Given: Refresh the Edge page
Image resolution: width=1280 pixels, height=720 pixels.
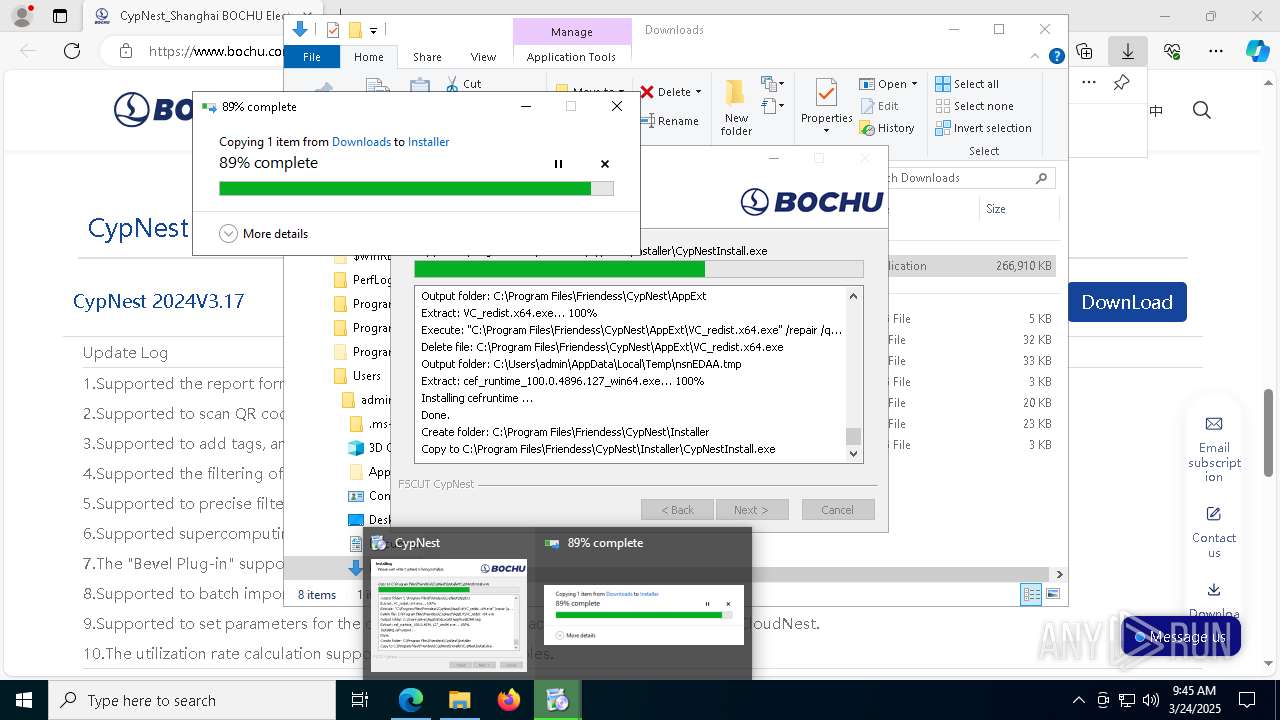Looking at the screenshot, I should [x=72, y=51].
